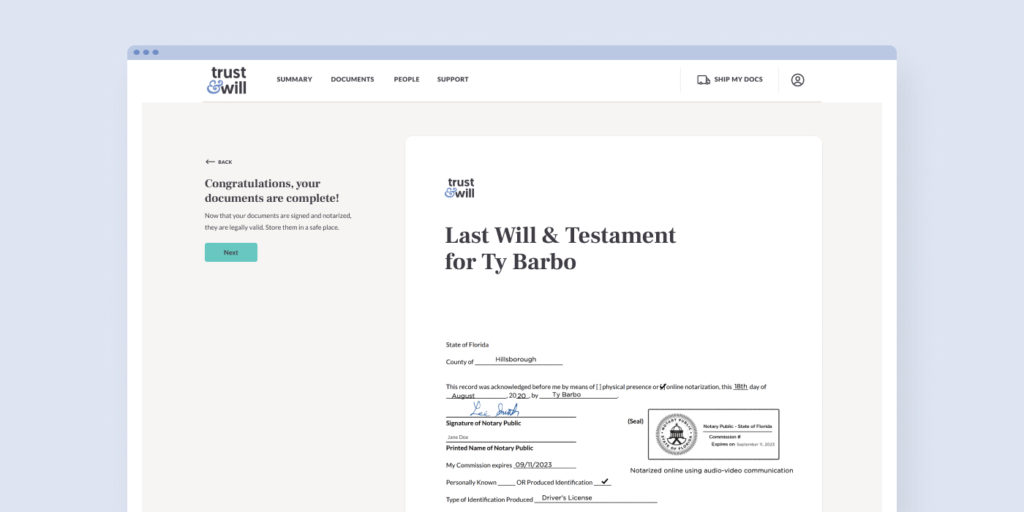This screenshot has width=1024, height=512.
Task: Click 'Notarized online using audio-video communication' text
Action: pyautogui.click(x=712, y=470)
